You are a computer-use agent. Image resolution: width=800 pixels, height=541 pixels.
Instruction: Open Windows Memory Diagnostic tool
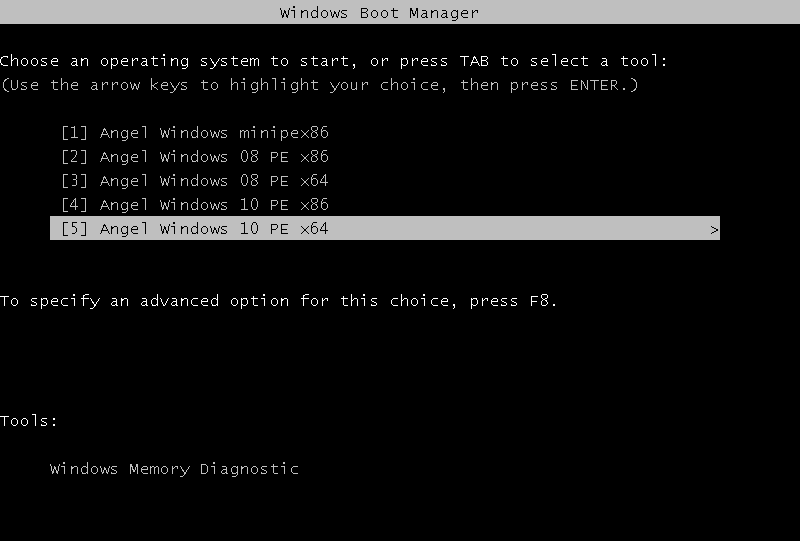tap(174, 469)
